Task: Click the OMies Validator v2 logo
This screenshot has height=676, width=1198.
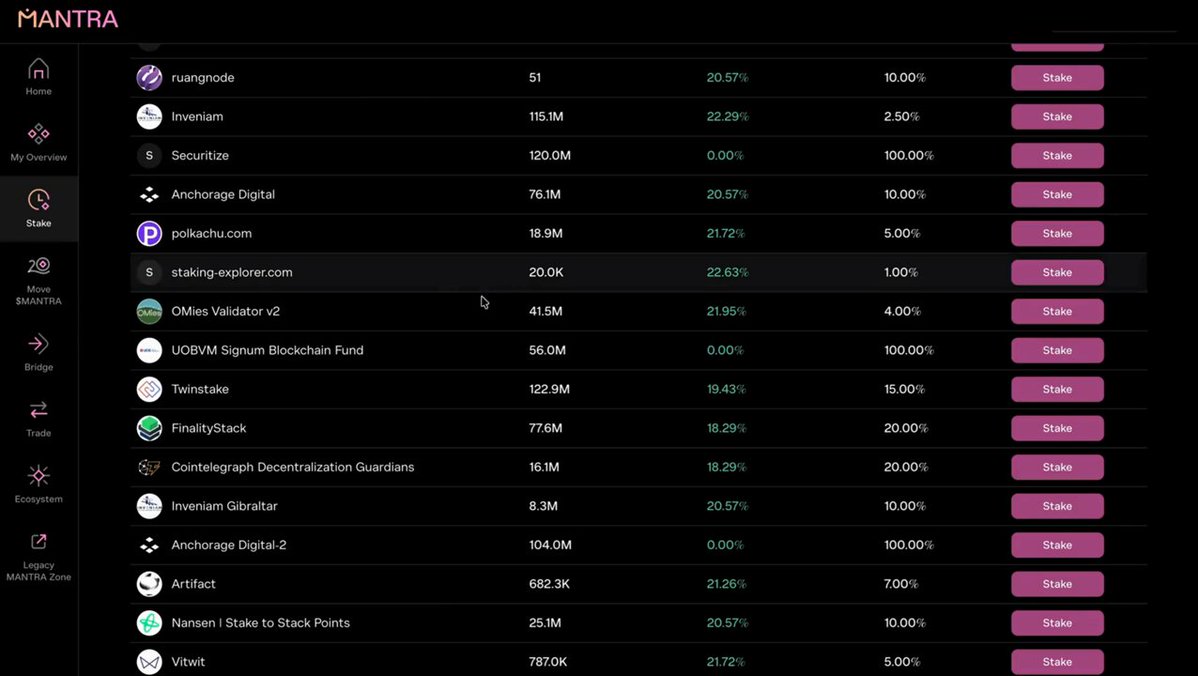Action: point(149,311)
